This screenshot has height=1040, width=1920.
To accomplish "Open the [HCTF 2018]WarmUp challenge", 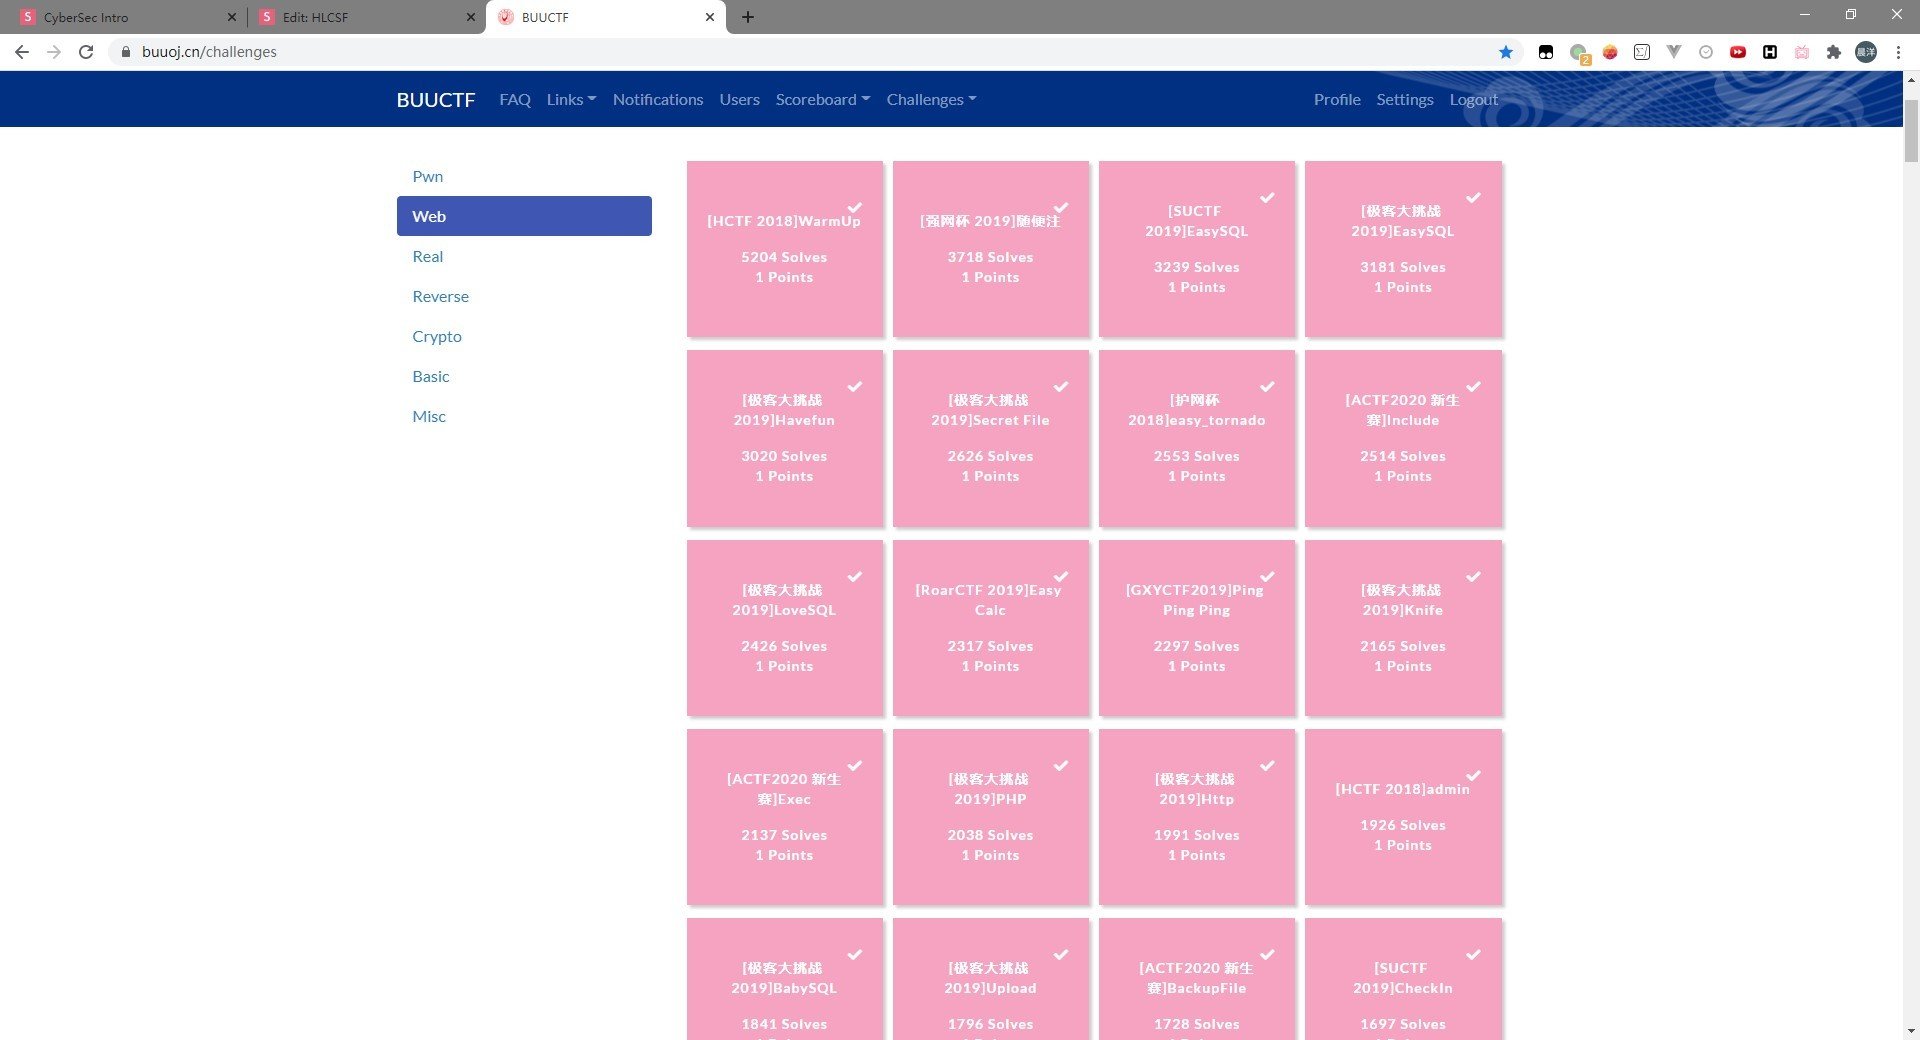I will 785,249.
